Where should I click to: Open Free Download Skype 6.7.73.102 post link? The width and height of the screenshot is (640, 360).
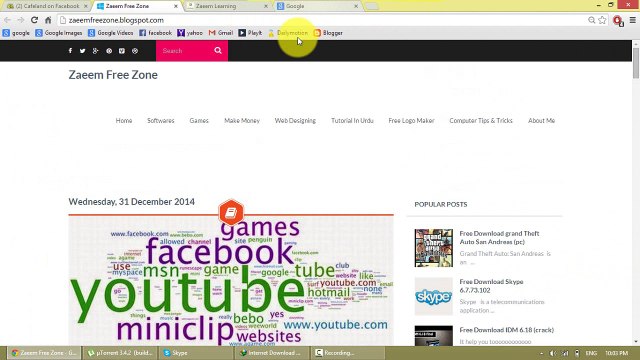click(491, 286)
